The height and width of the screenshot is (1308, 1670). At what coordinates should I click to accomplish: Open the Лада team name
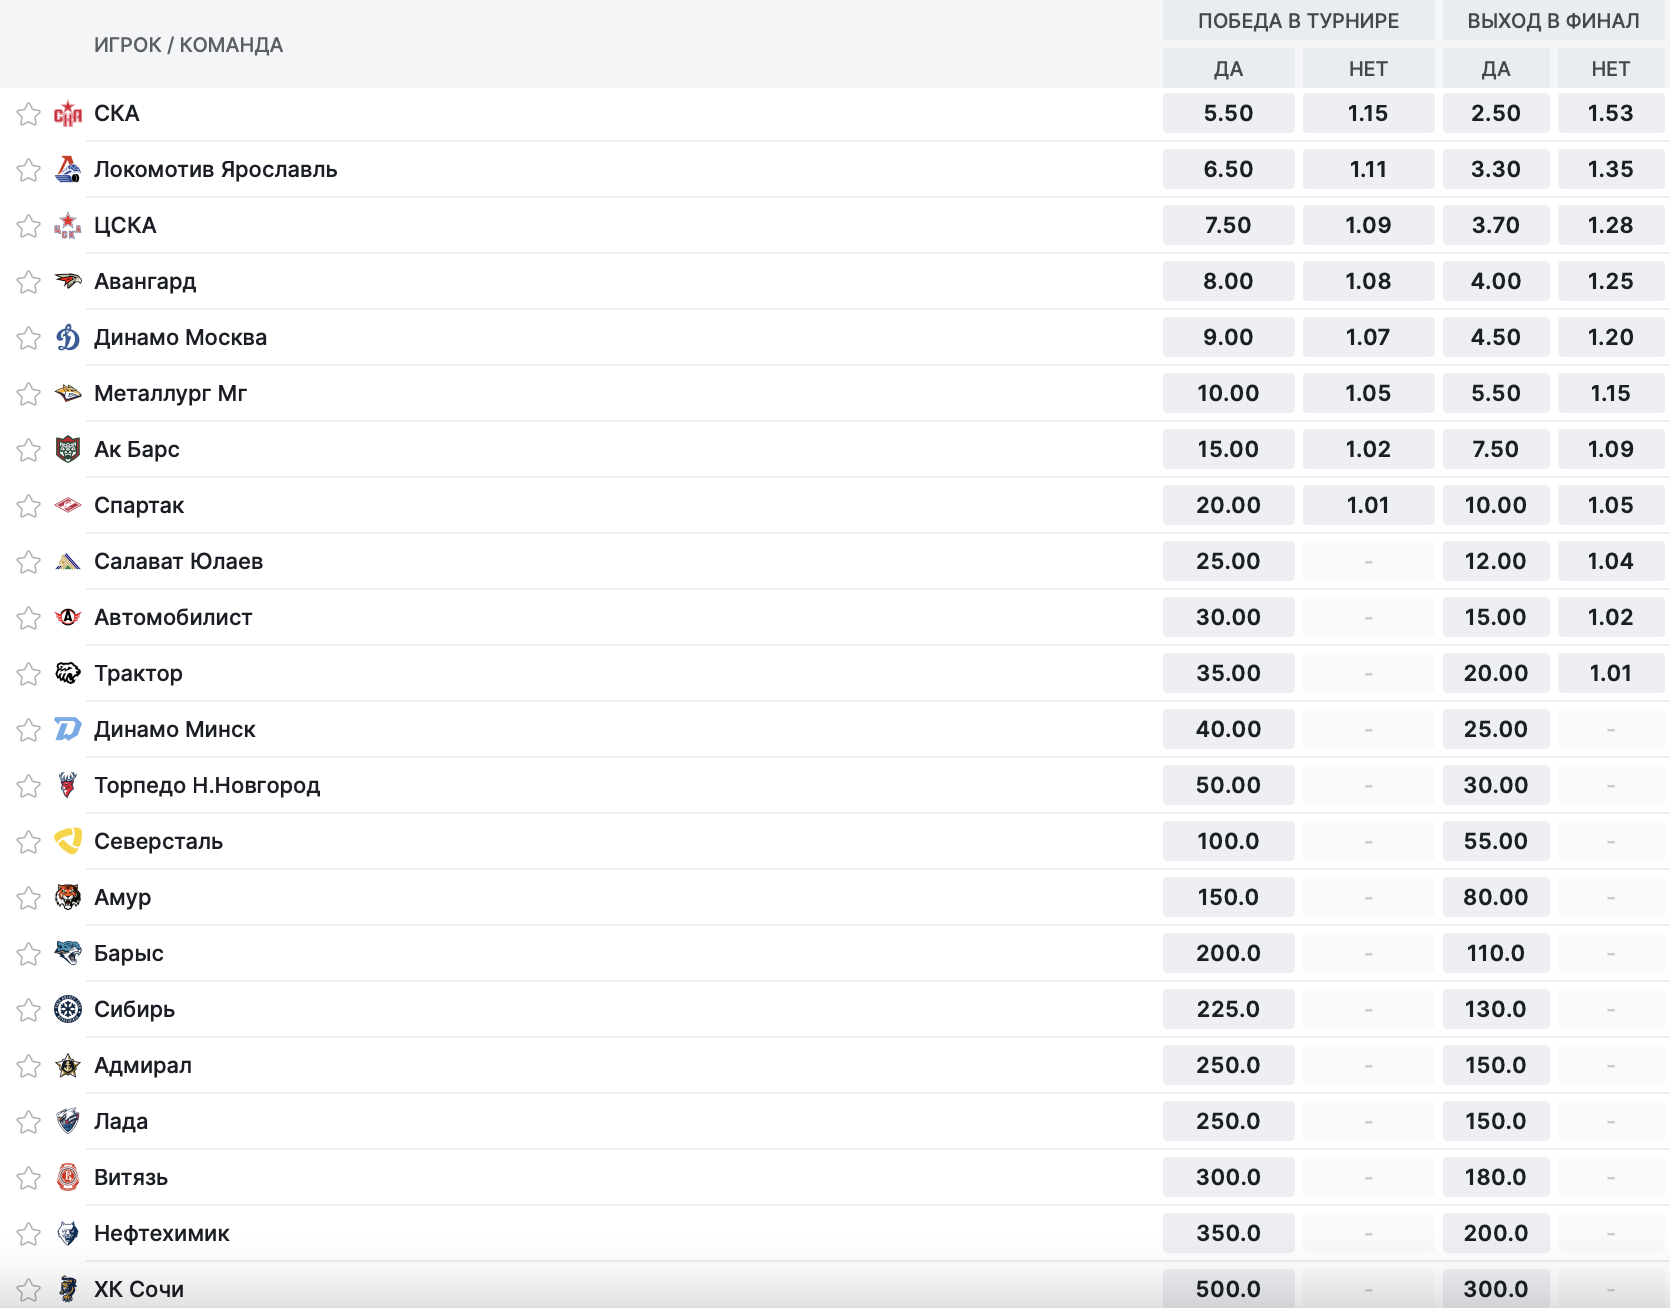click(x=121, y=1122)
